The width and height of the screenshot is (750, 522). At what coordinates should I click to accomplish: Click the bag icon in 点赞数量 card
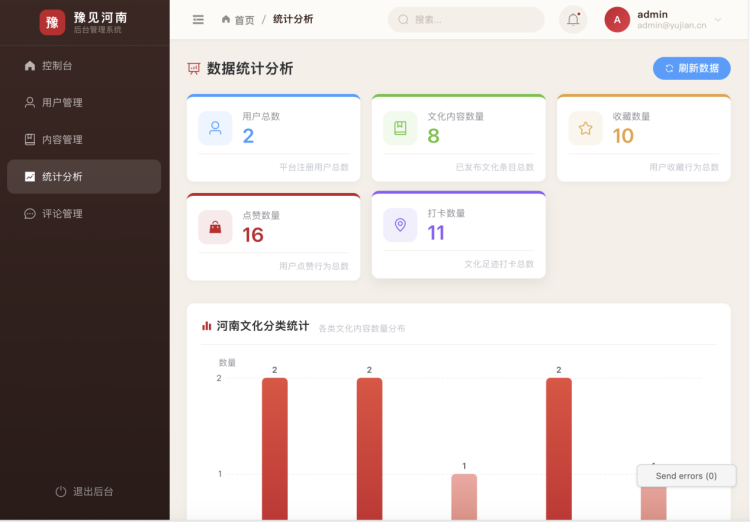click(215, 227)
